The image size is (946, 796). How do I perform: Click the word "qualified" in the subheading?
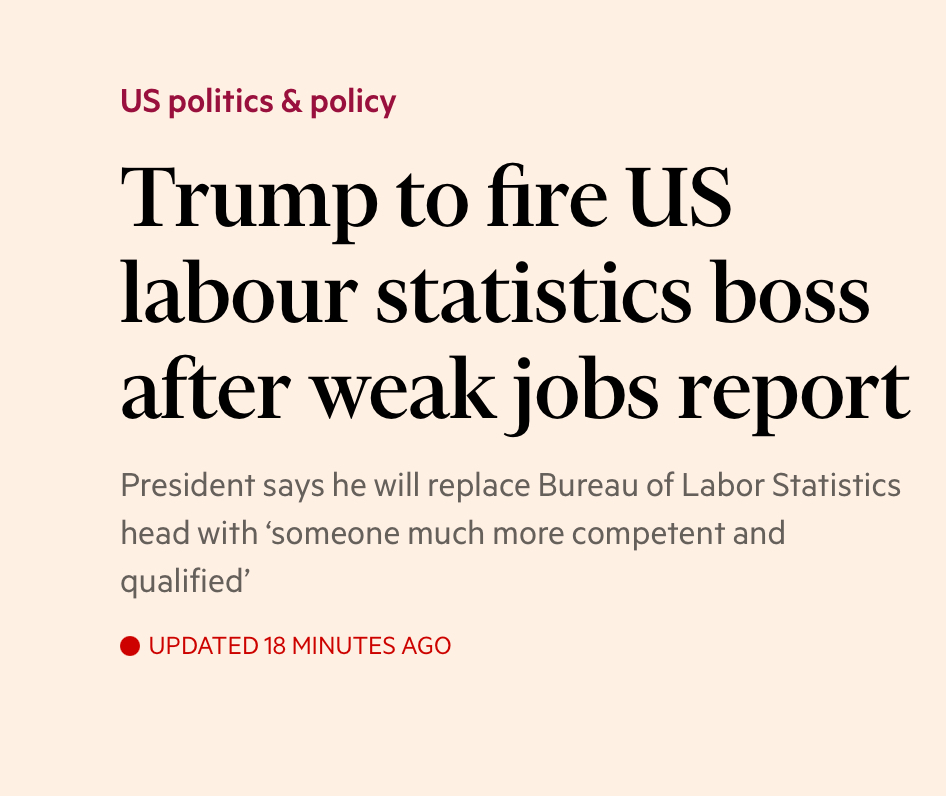tap(182, 581)
